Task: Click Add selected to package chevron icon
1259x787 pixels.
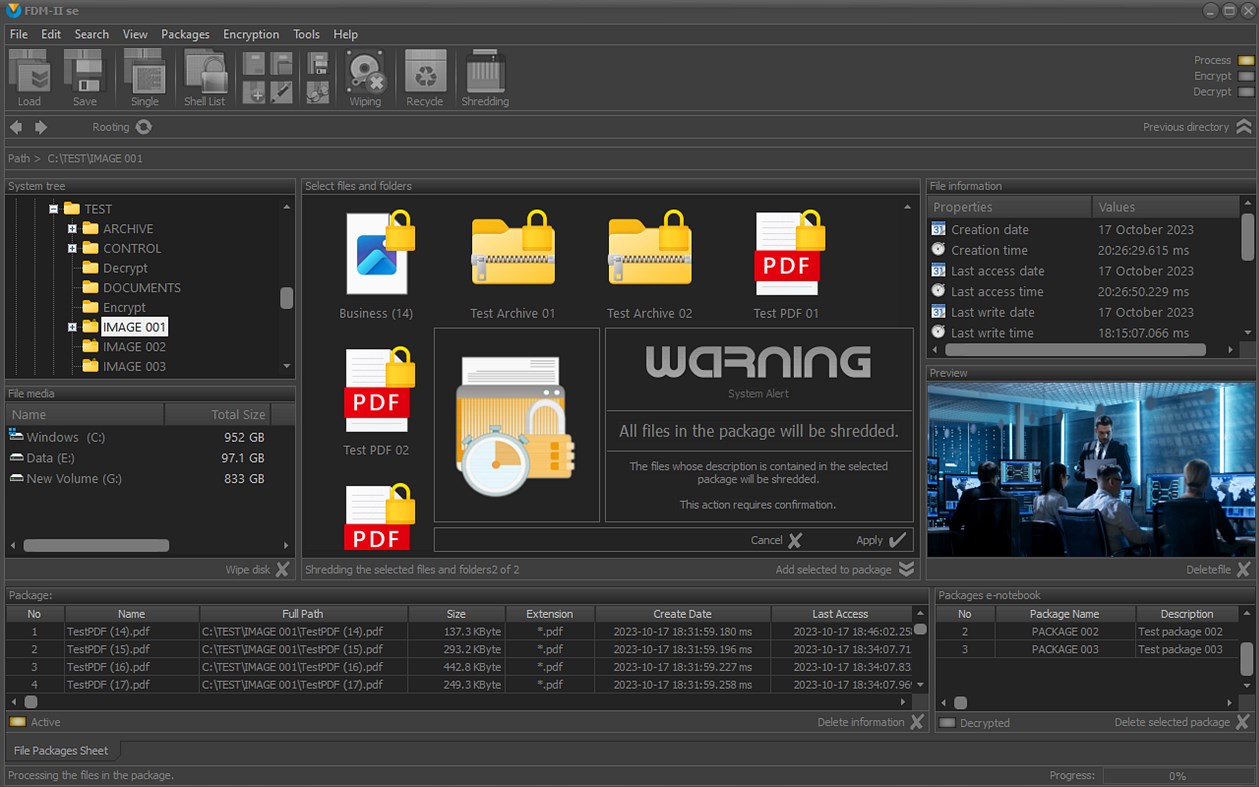Action: (x=906, y=569)
